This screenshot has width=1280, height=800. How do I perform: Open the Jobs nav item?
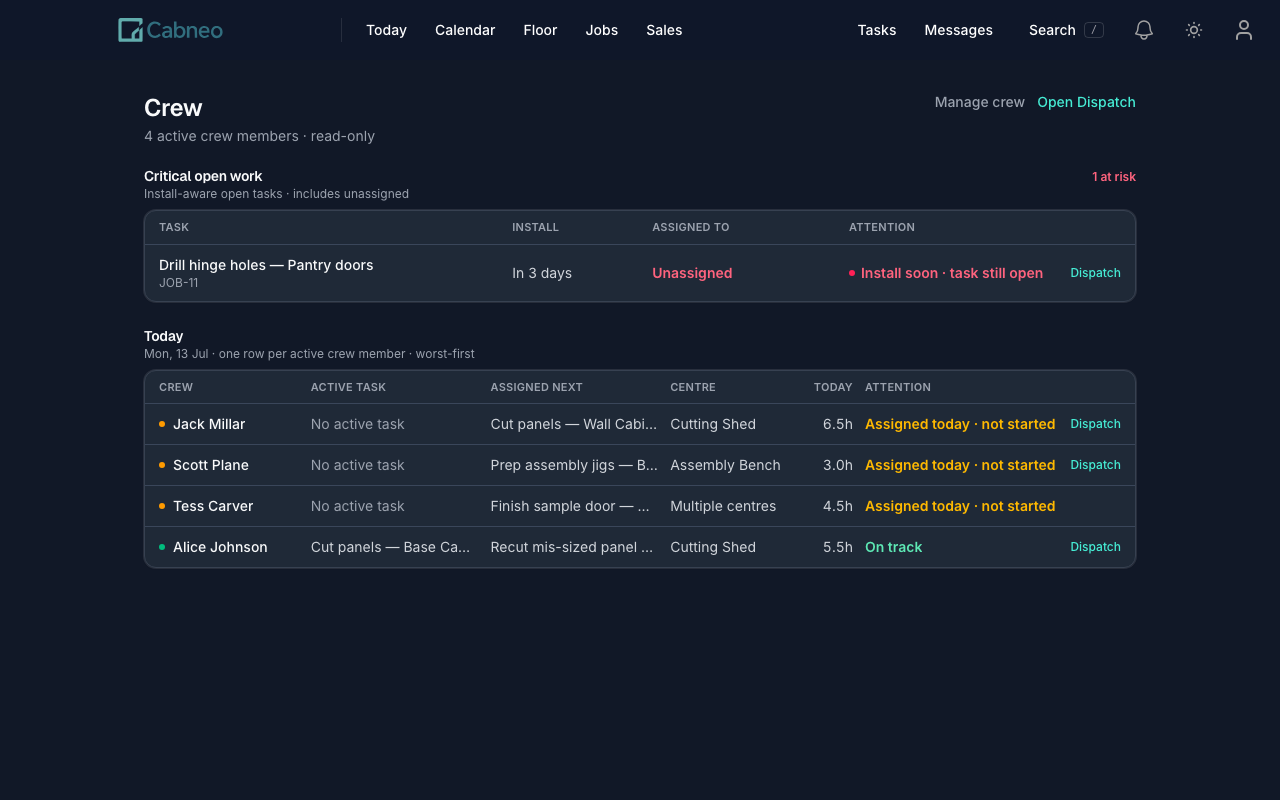click(x=602, y=30)
